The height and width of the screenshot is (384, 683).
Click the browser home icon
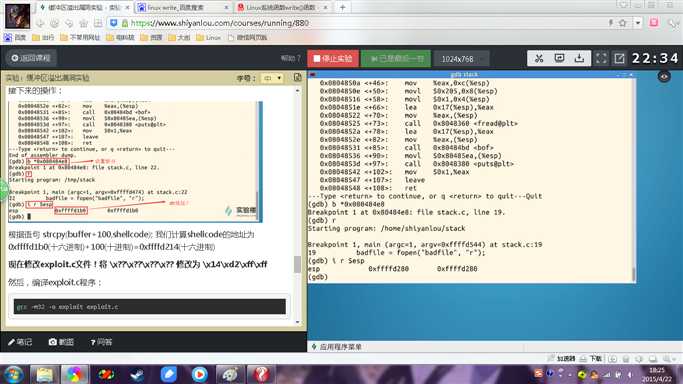[83, 23]
